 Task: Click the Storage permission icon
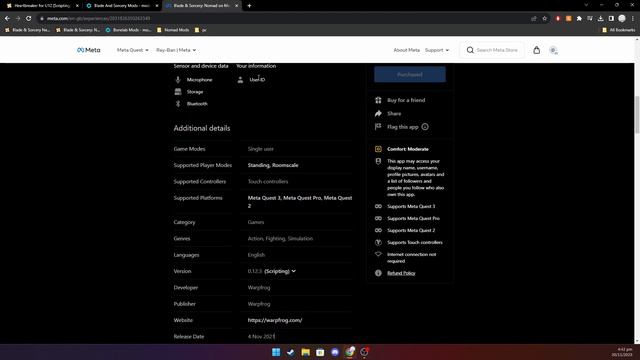tap(178, 92)
